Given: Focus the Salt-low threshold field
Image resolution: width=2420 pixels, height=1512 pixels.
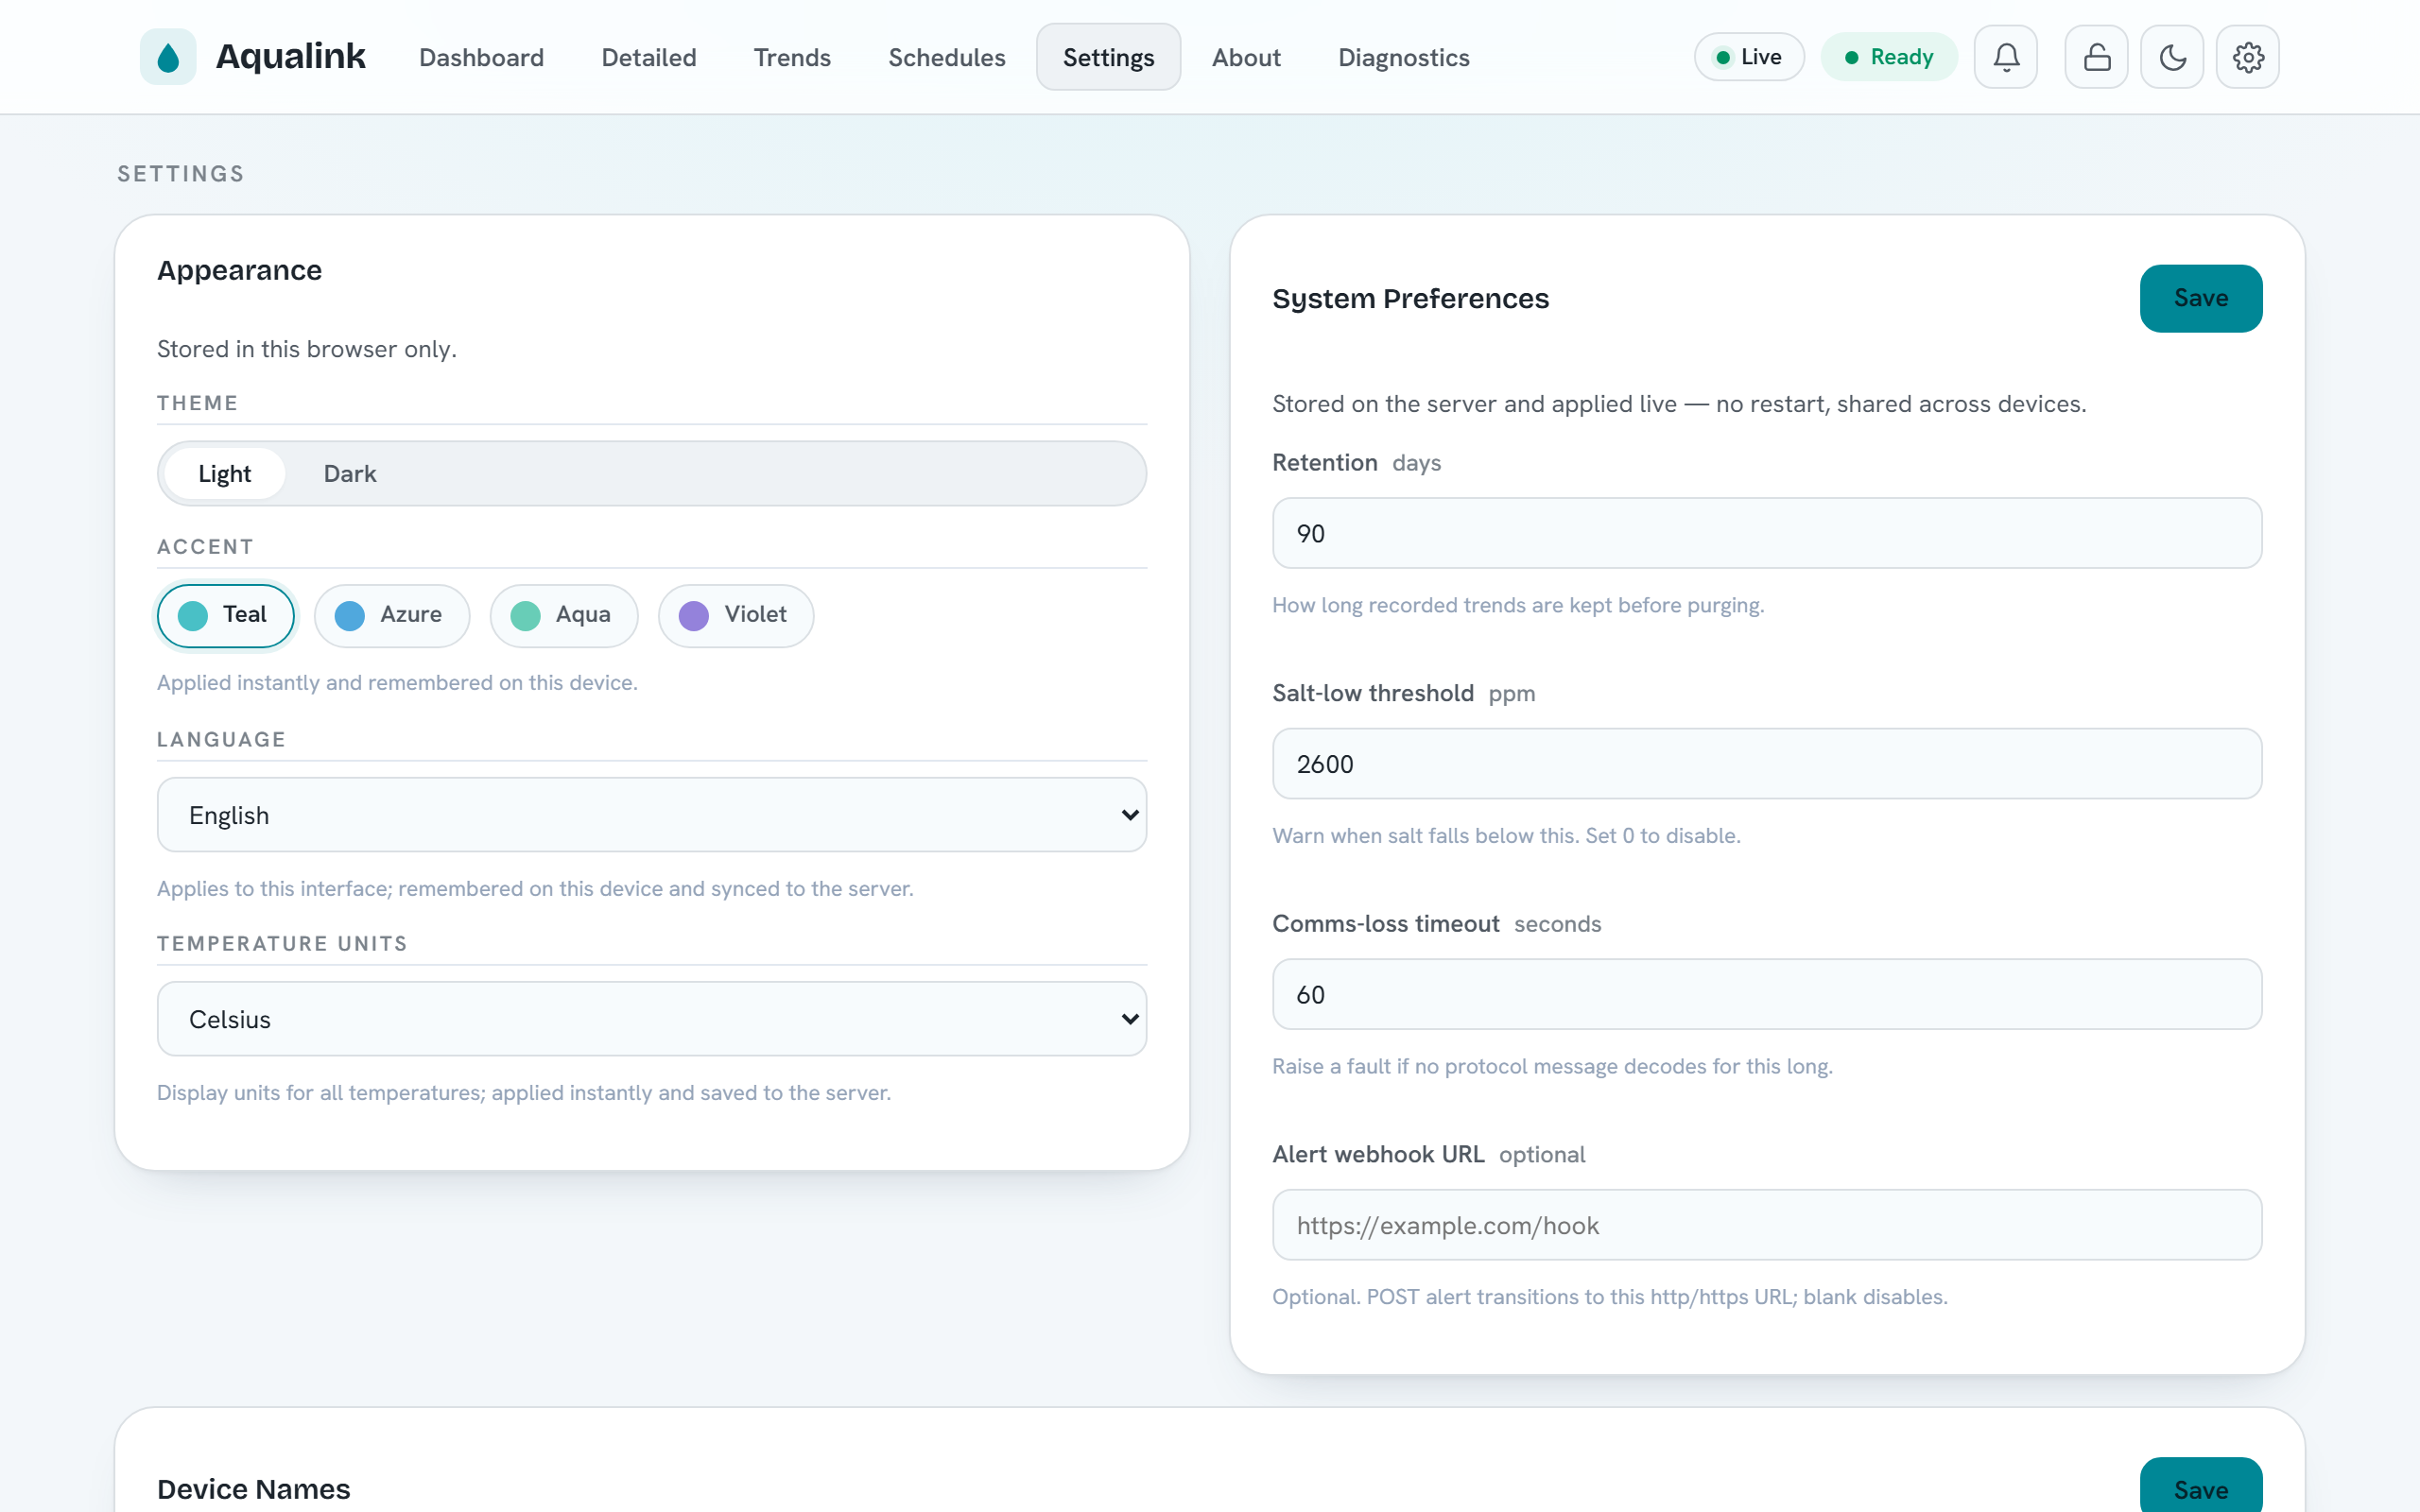Looking at the screenshot, I should tap(1767, 764).
